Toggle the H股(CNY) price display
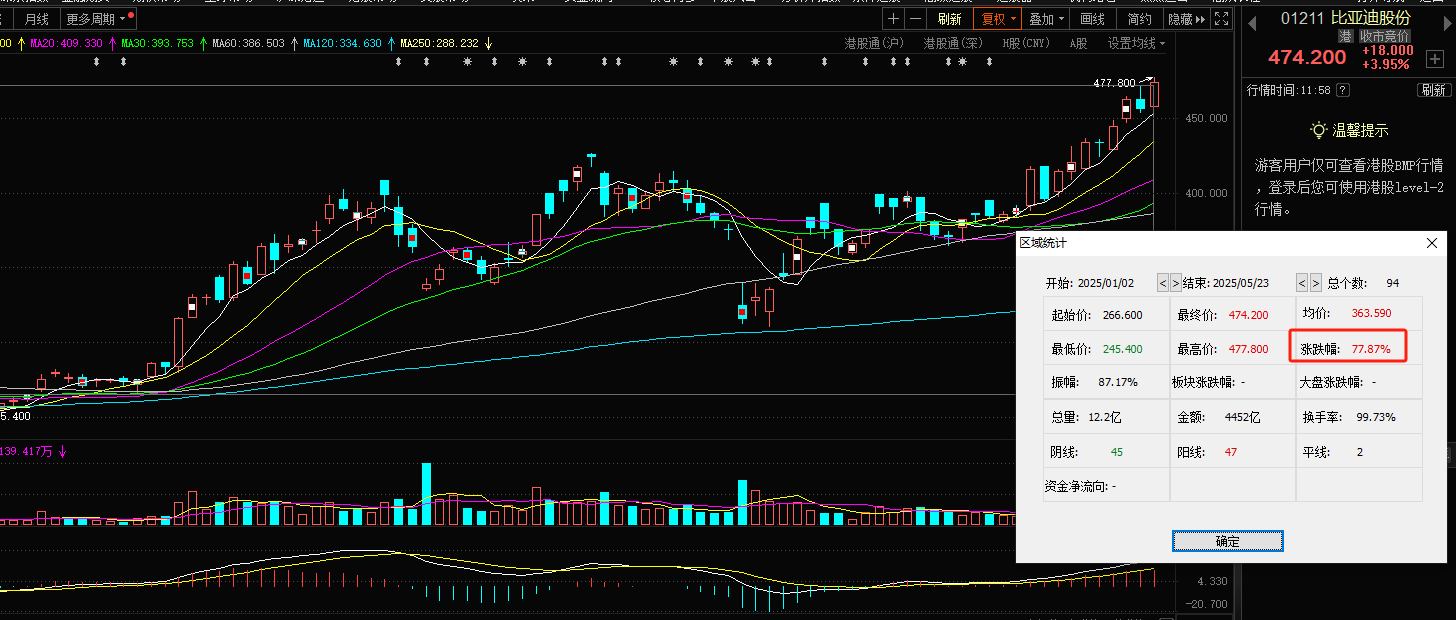 tap(1026, 43)
